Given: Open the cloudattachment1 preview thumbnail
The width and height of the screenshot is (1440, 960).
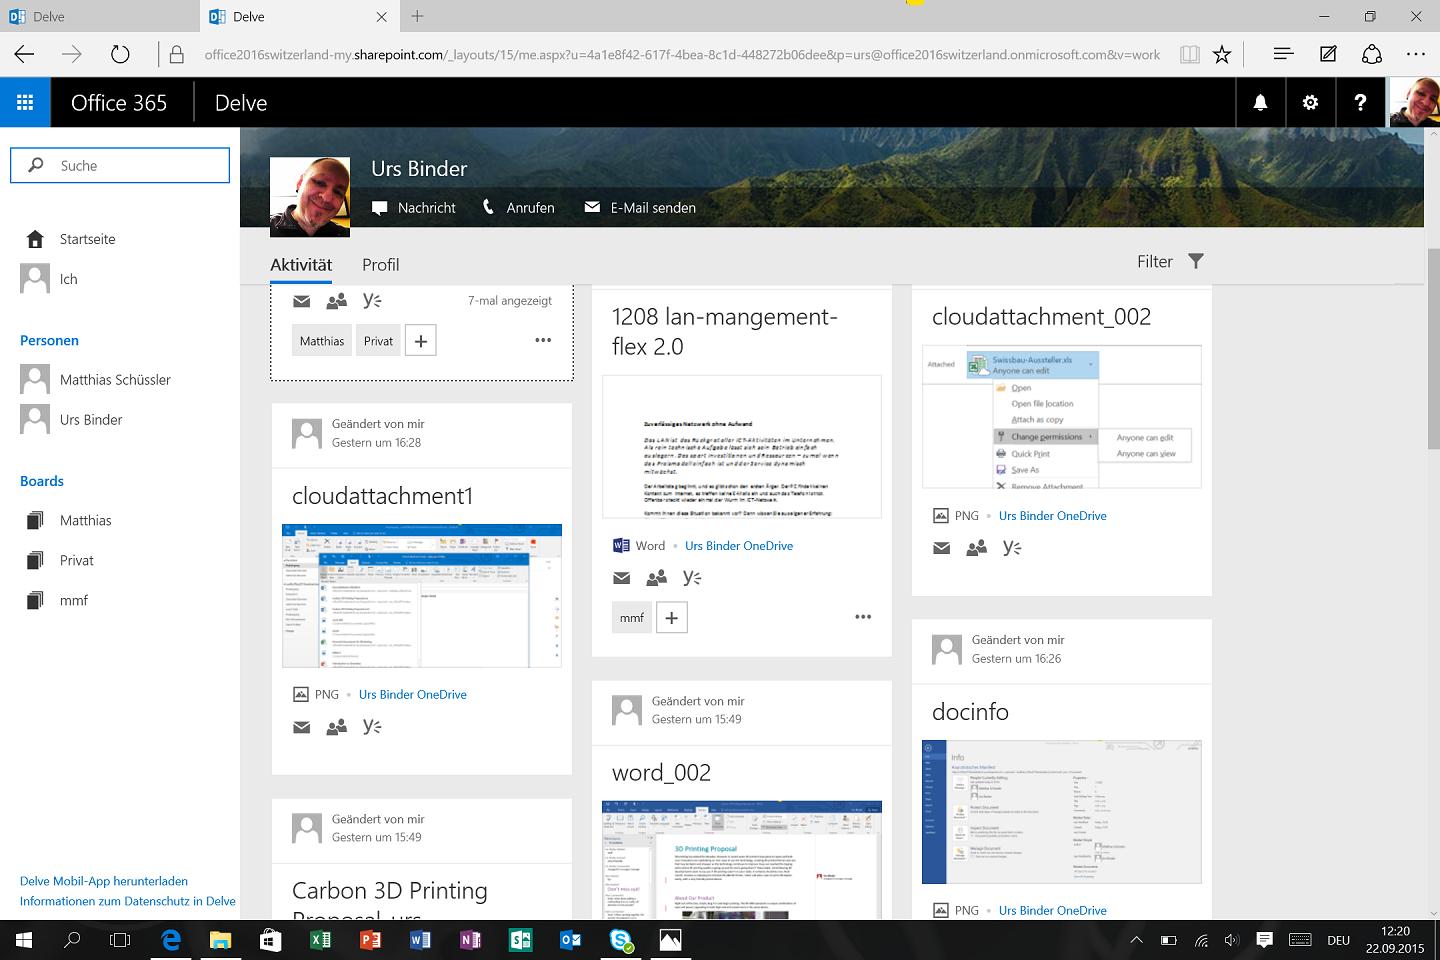Looking at the screenshot, I should click(422, 596).
